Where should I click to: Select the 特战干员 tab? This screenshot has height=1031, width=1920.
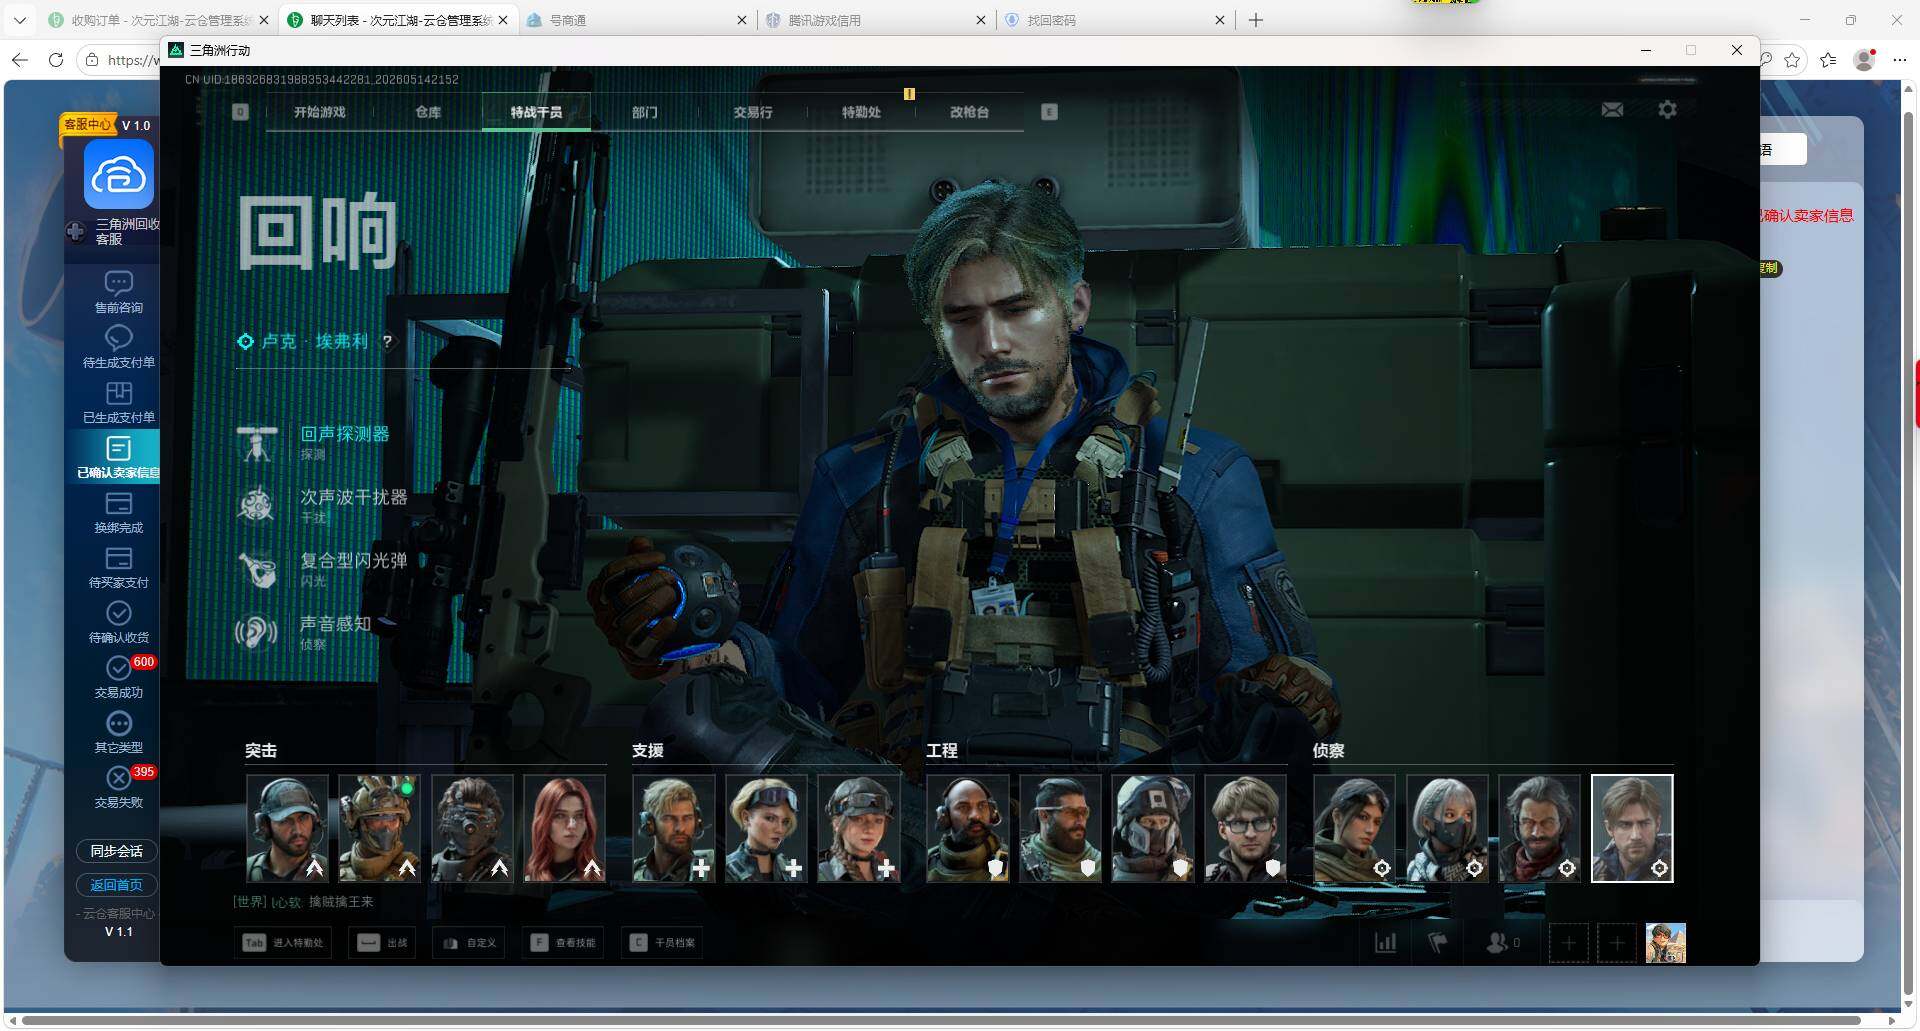536,112
